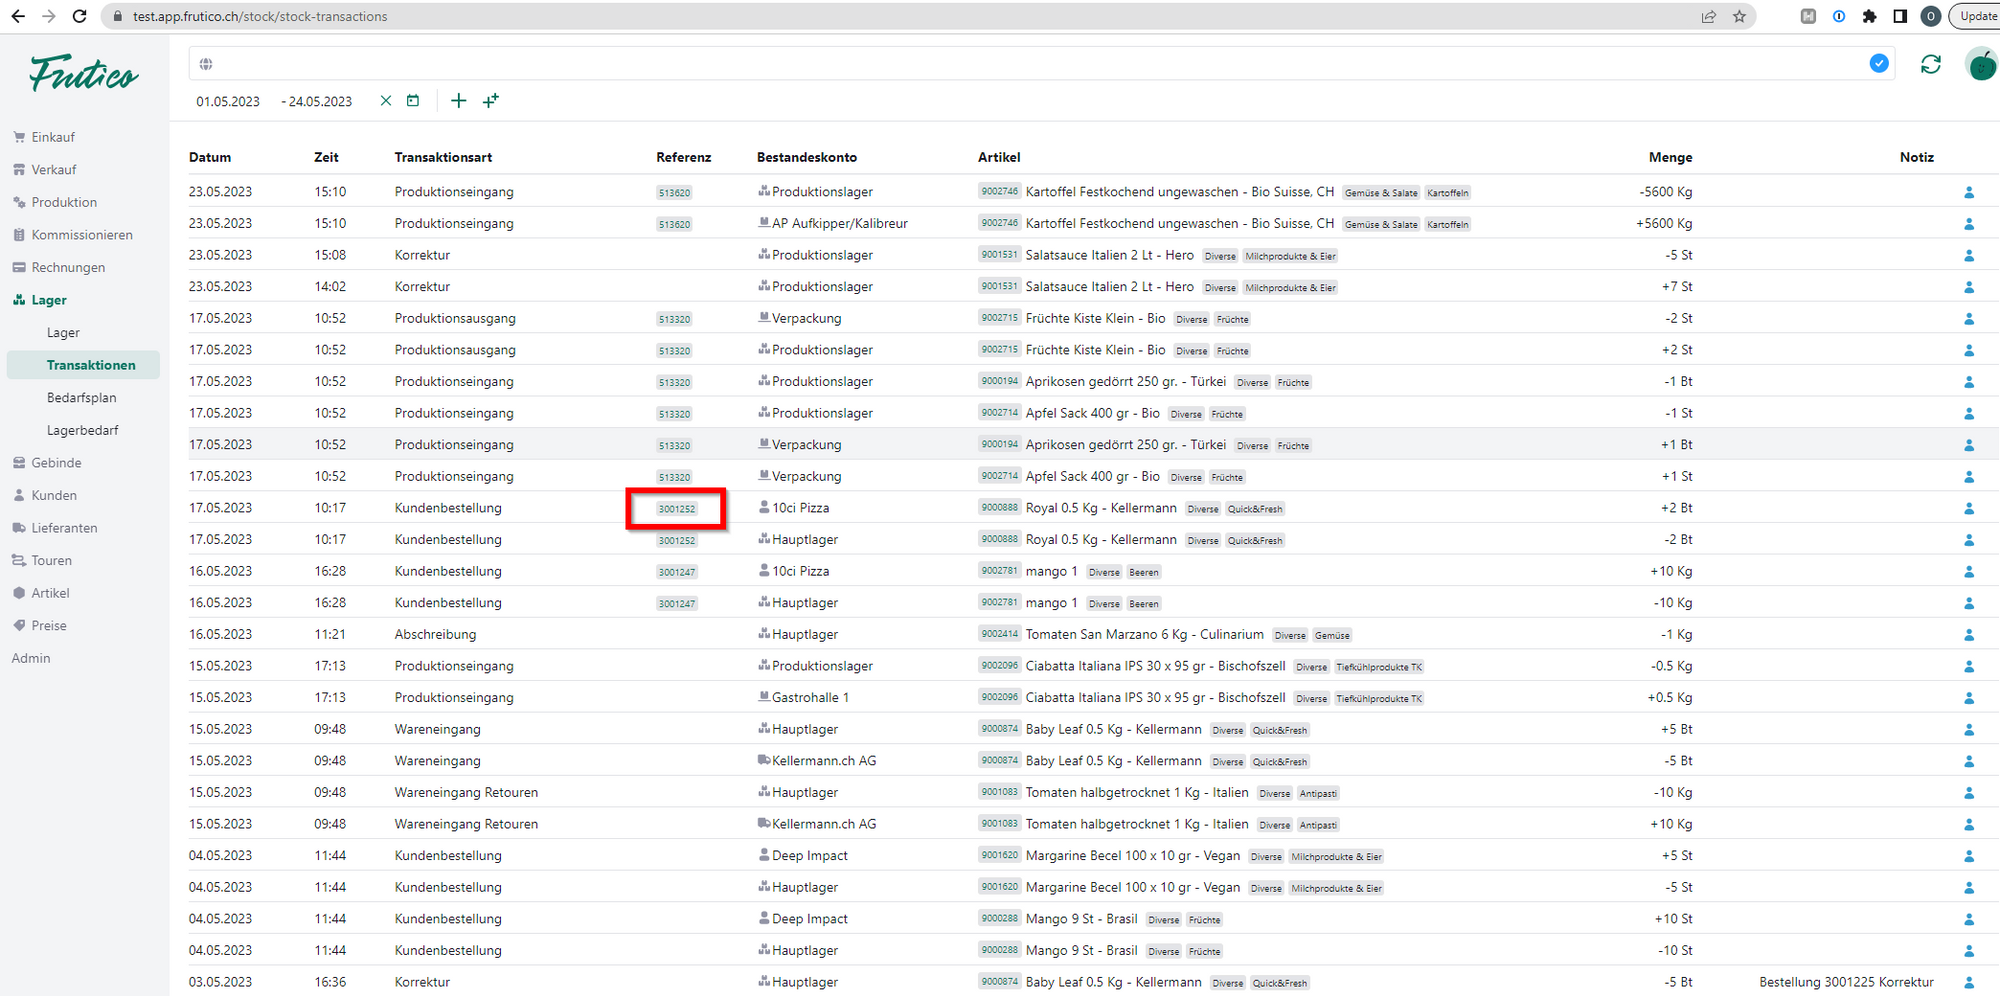Viewport: 2000px width, 996px height.
Task: Click the Datum column header
Action: pos(210,157)
